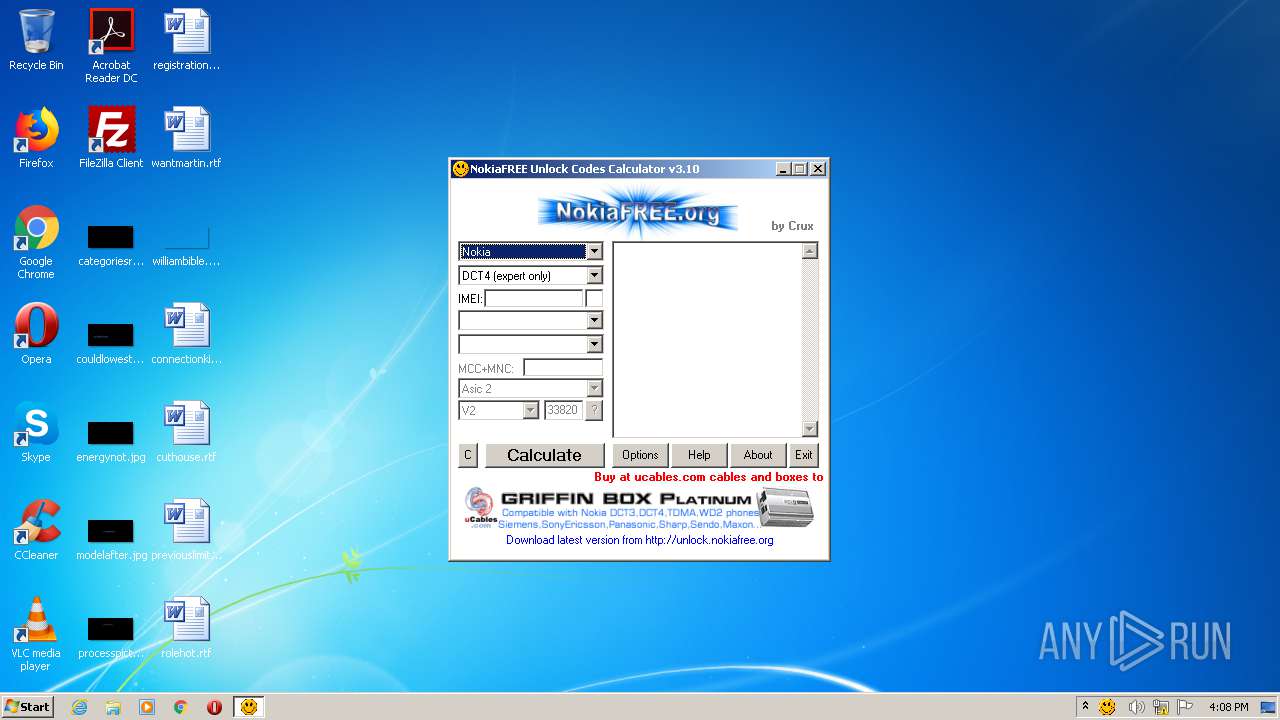
Task: Click smiley icon in system tray
Action: coord(1108,707)
